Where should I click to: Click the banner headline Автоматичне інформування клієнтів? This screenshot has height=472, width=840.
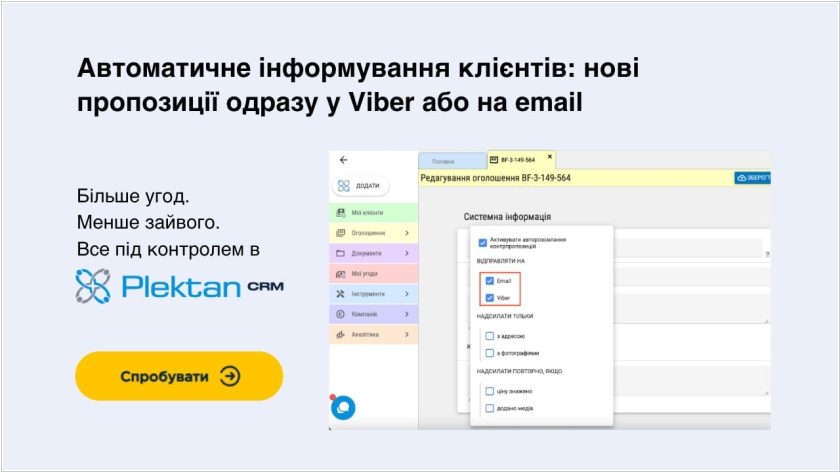358,85
